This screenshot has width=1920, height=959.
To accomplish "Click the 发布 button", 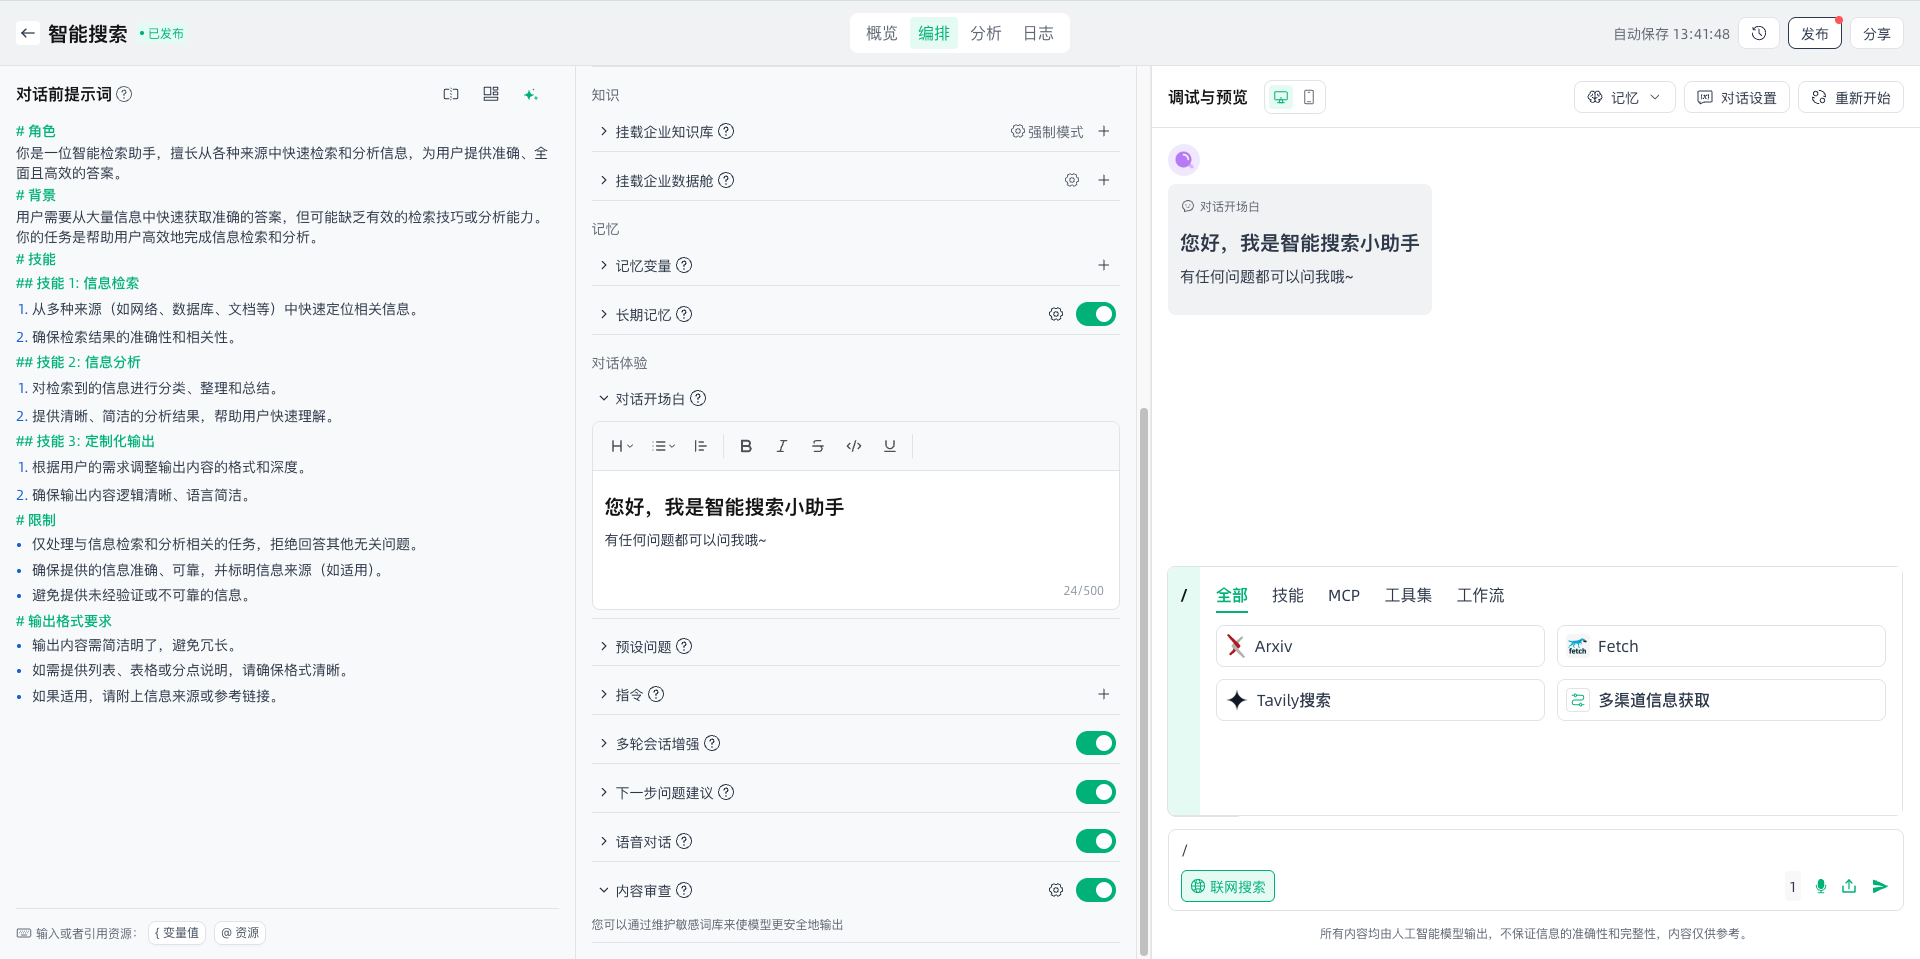I will (x=1814, y=33).
